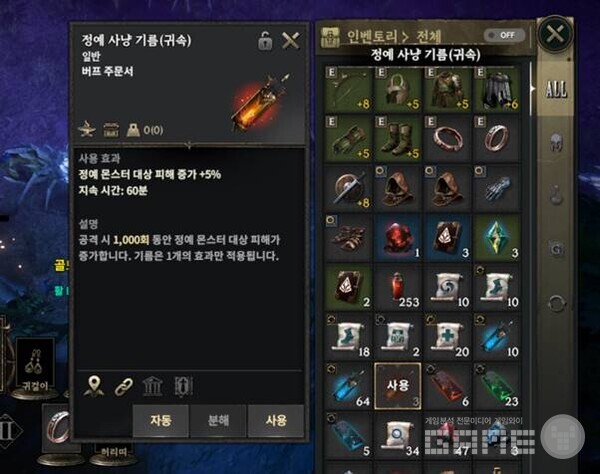Click the 분해 dismantle button
The height and width of the screenshot is (474, 600).
point(218,420)
